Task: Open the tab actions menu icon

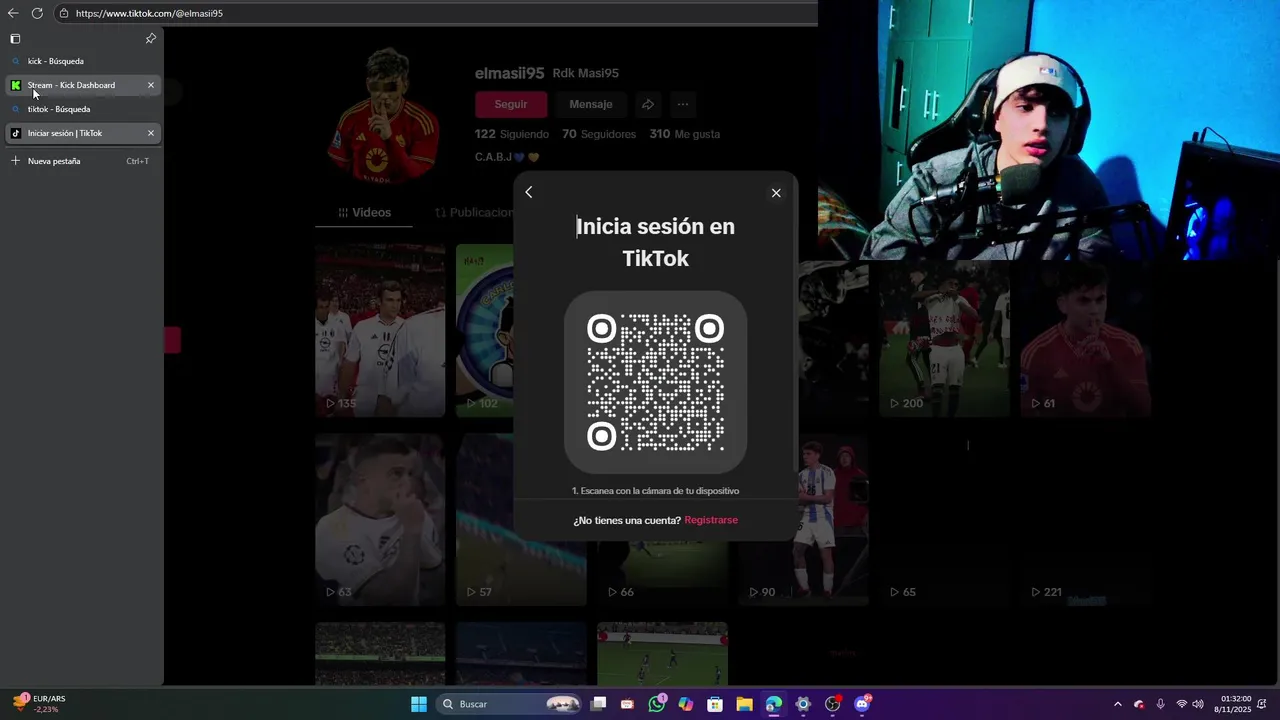Action: tap(15, 39)
